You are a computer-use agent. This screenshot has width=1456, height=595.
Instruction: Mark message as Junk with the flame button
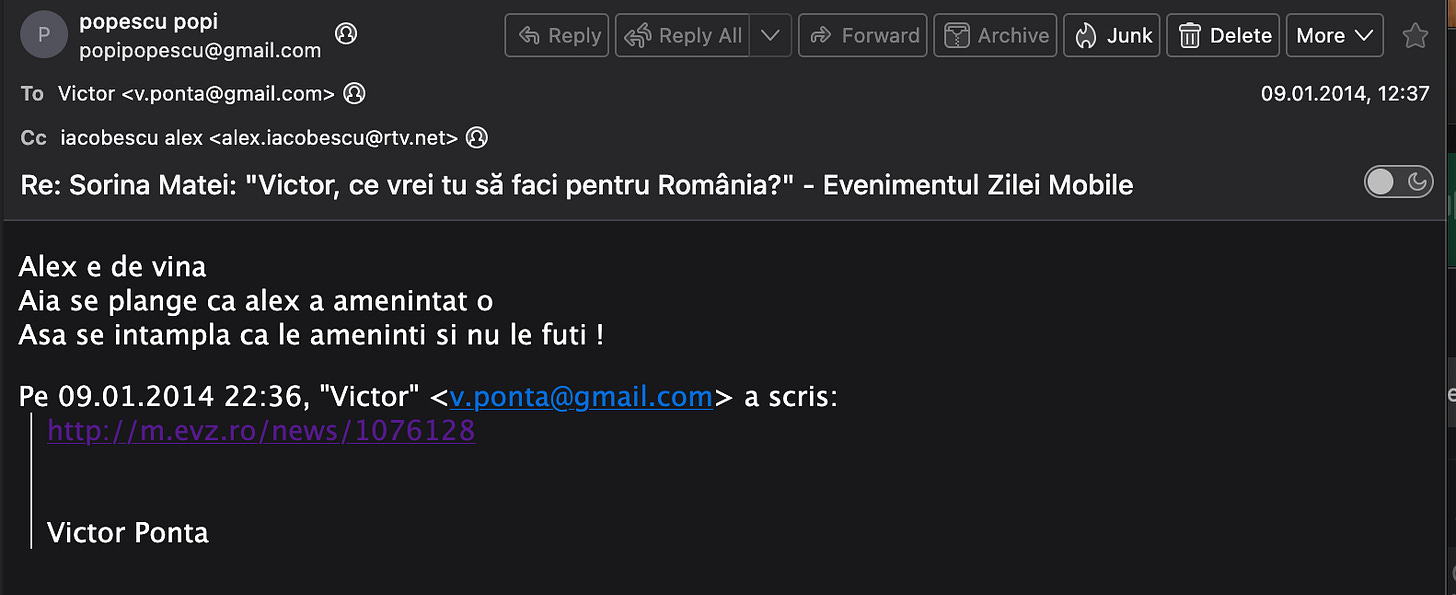point(1111,35)
